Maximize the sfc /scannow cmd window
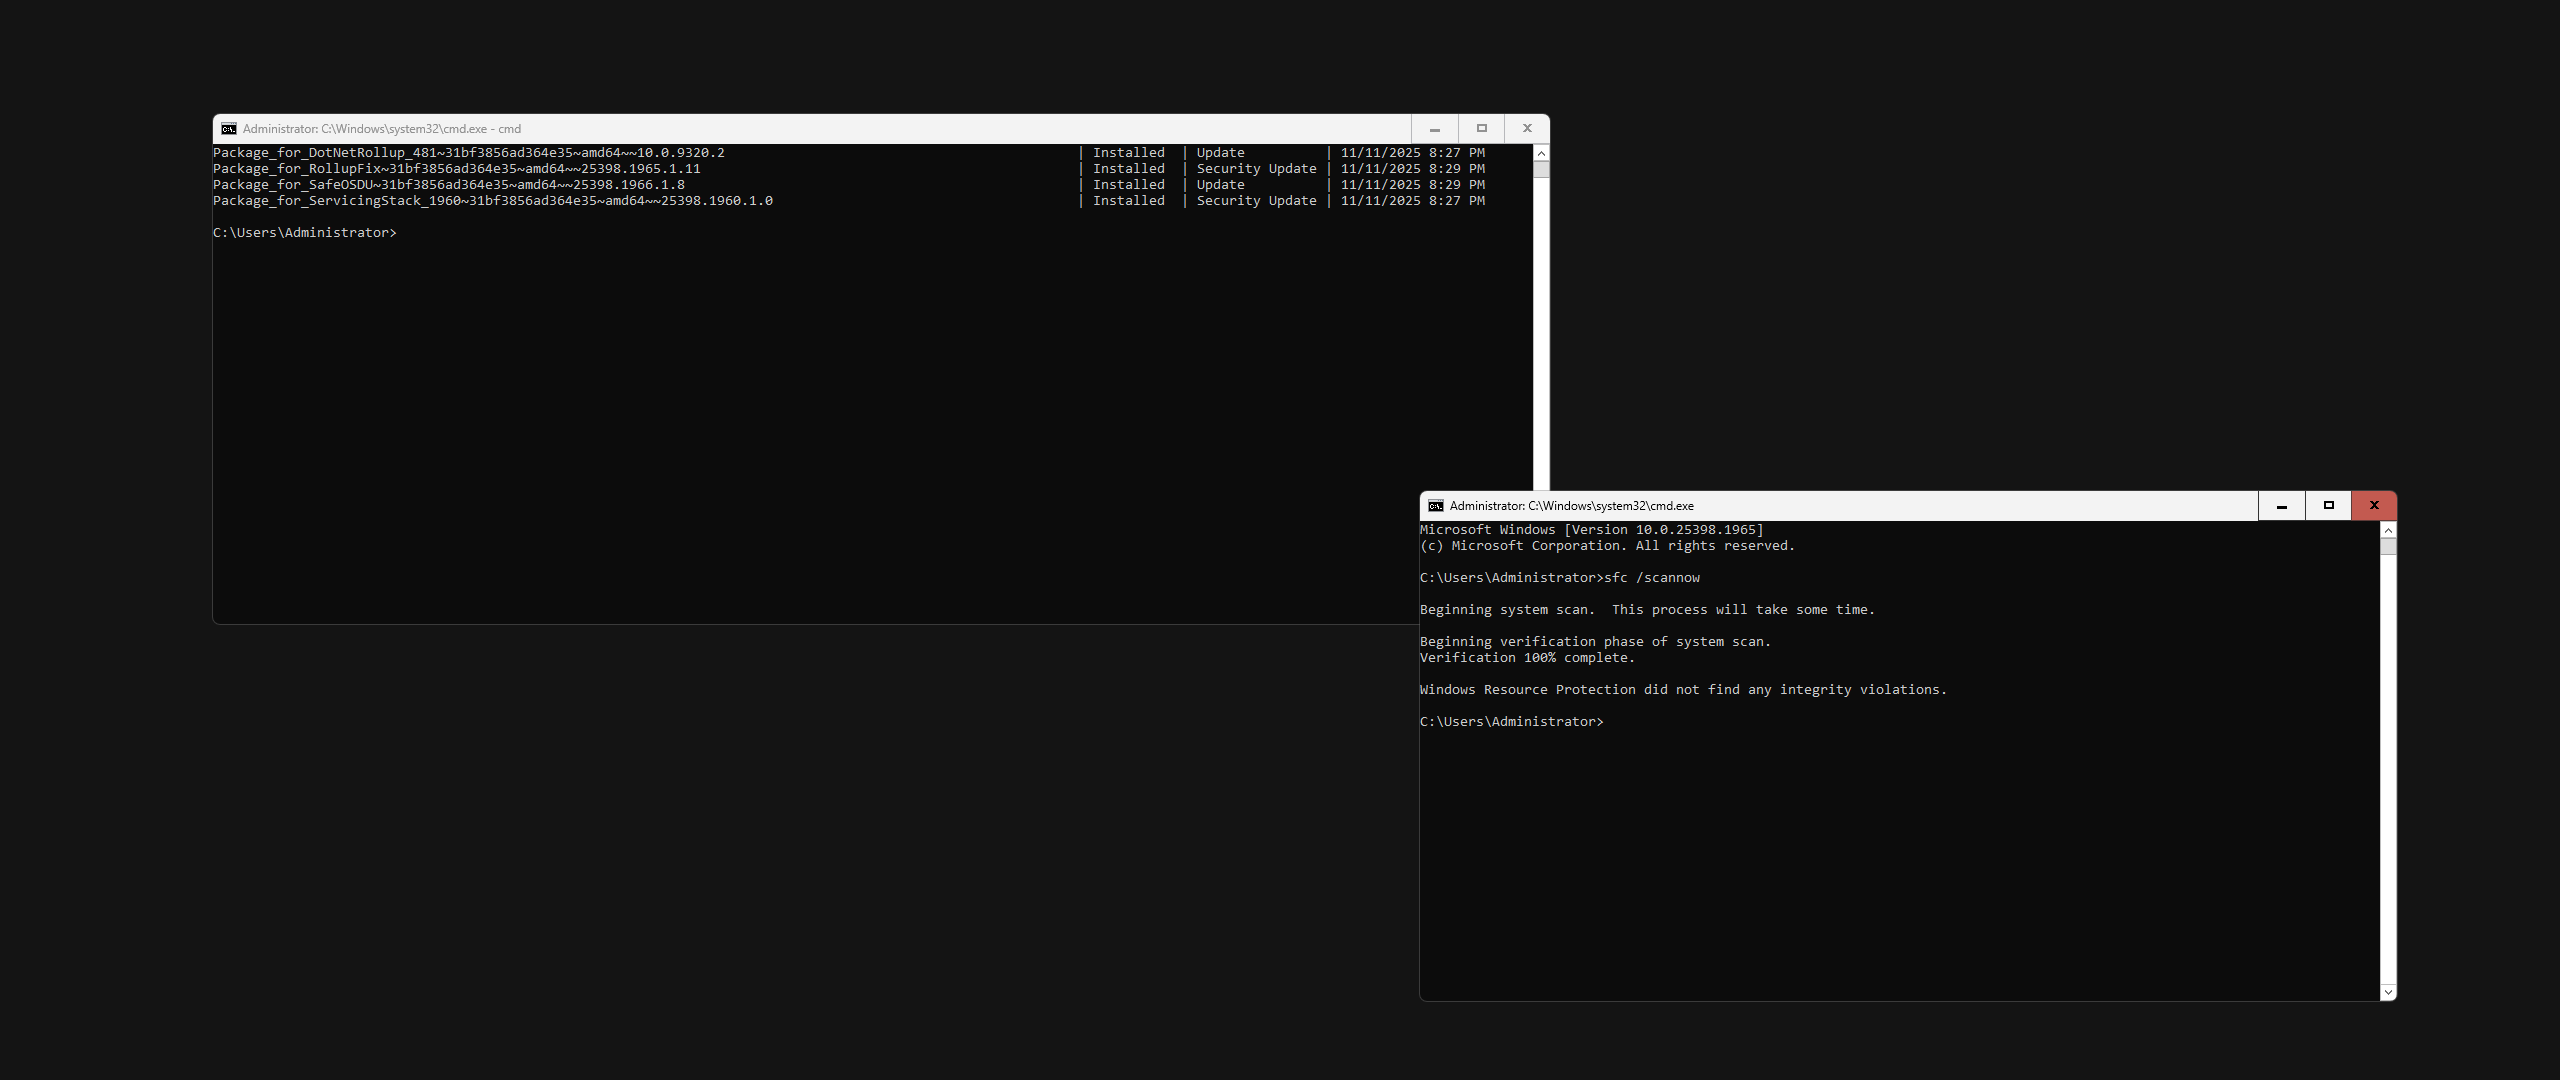Screen dimensions: 2560x1080 tap(2329, 506)
